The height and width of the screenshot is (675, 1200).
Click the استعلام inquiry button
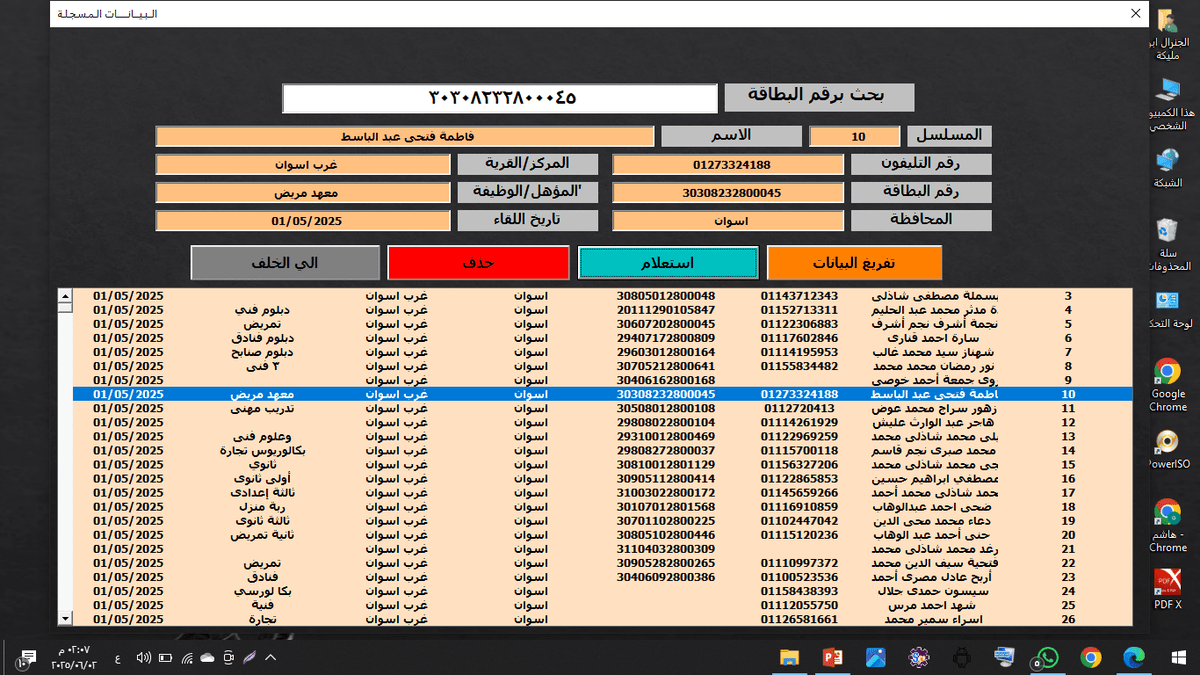[x=668, y=261]
